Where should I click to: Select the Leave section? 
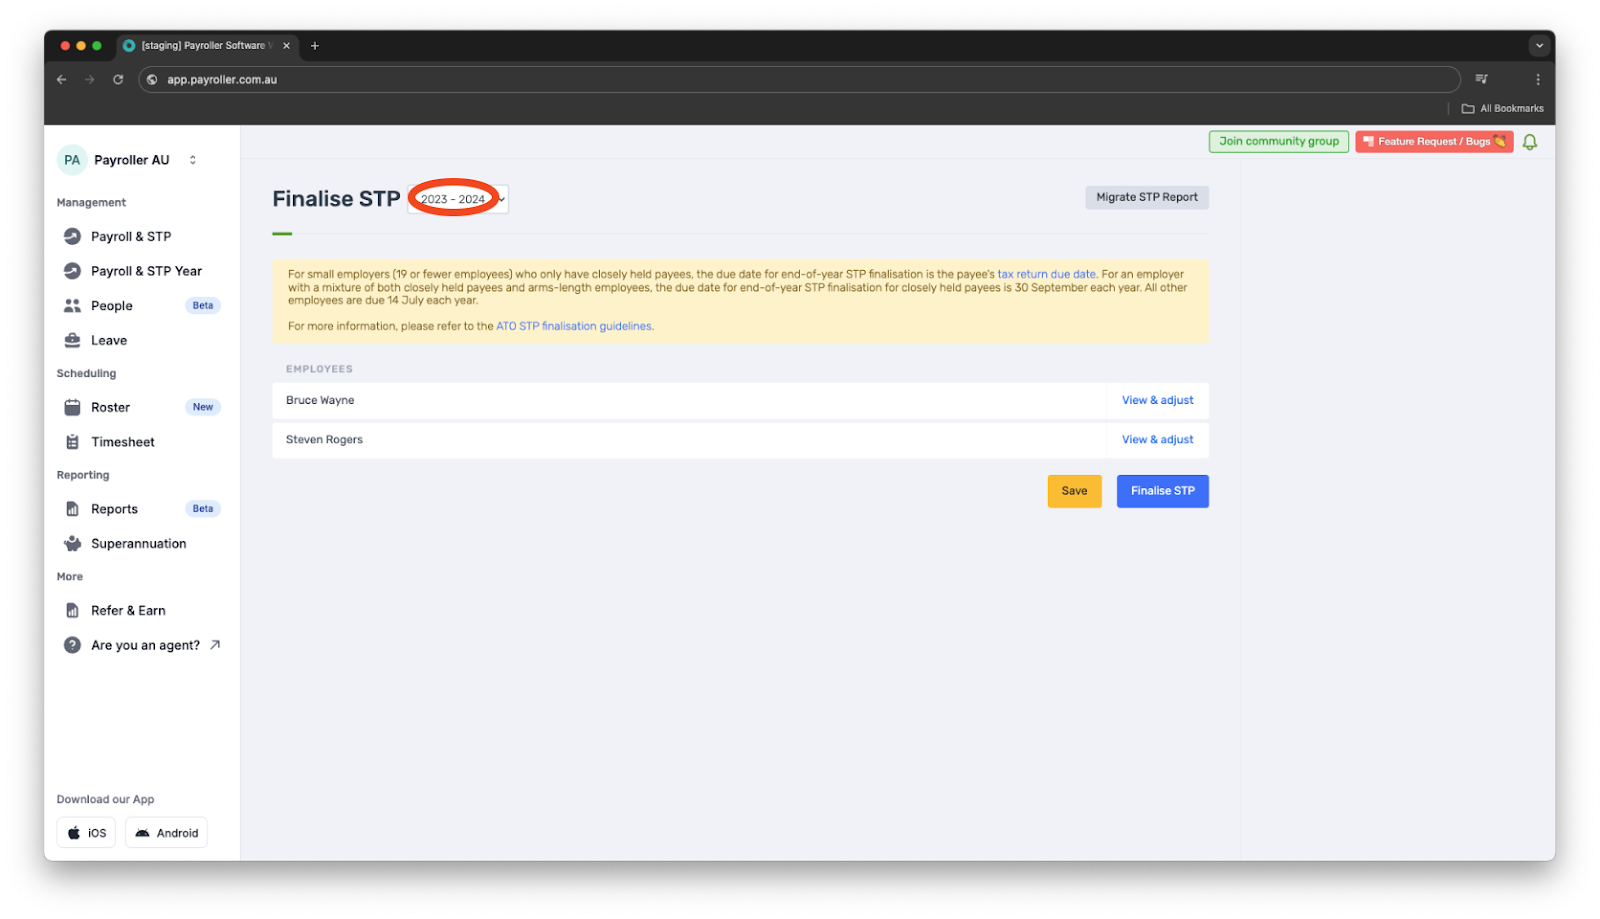(108, 340)
